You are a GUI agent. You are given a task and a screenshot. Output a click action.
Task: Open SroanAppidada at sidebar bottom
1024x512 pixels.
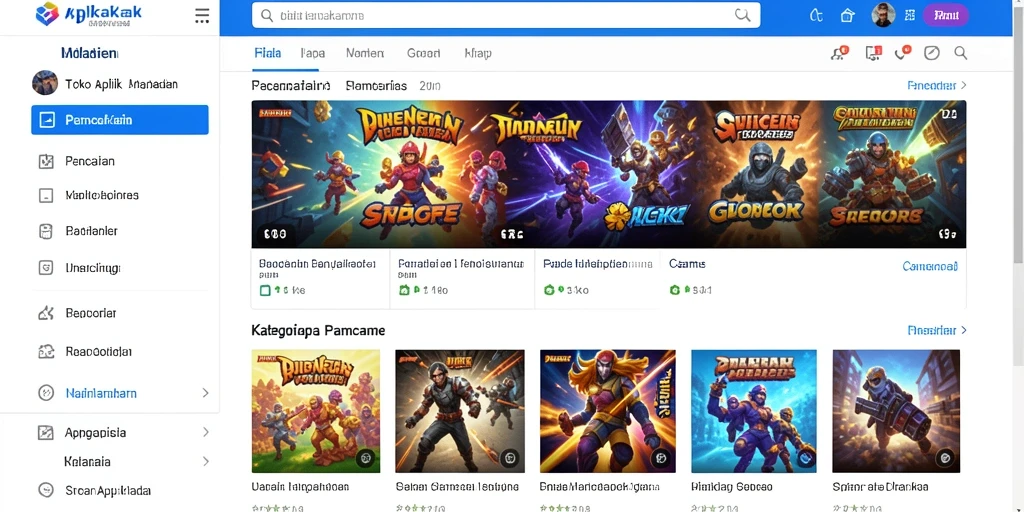95,490
